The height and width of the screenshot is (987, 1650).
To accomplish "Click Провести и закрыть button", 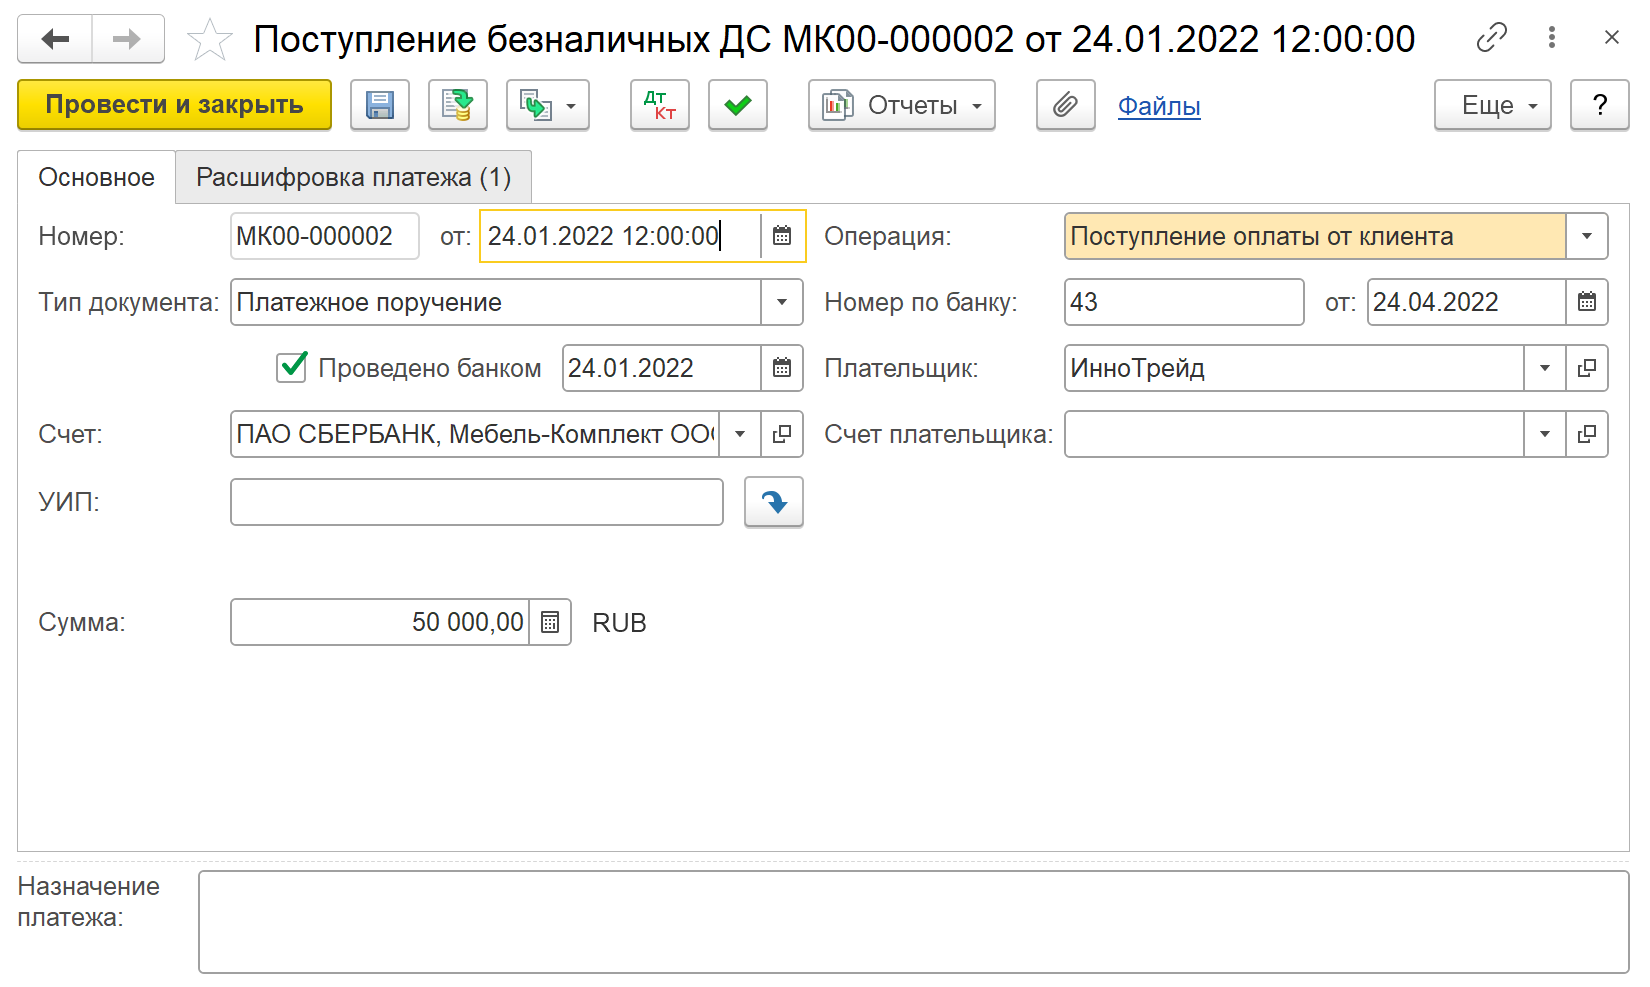I will (x=174, y=105).
